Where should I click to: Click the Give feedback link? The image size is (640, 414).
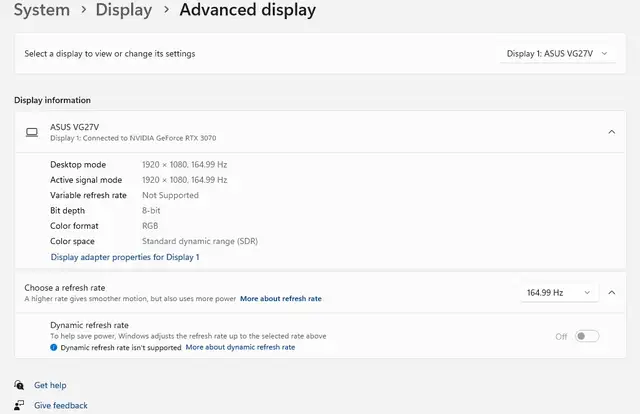[61, 405]
